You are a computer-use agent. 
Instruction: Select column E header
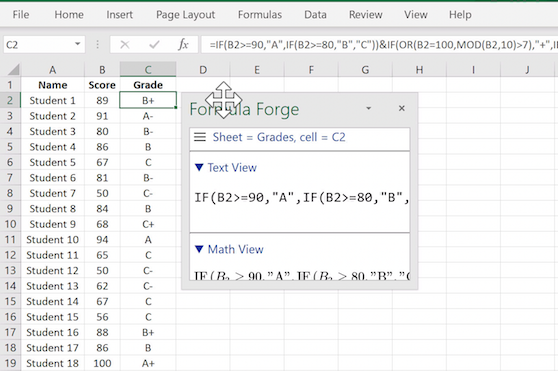click(257, 70)
